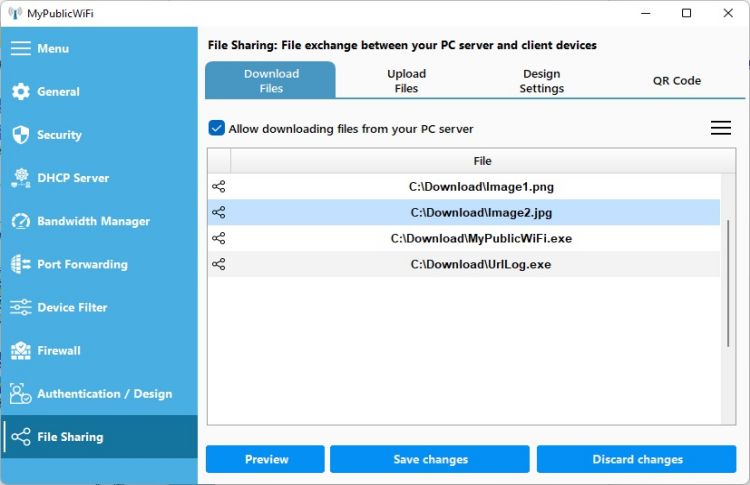This screenshot has height=485, width=750.
Task: Open the file list hamburger options menu
Action: pos(720,128)
